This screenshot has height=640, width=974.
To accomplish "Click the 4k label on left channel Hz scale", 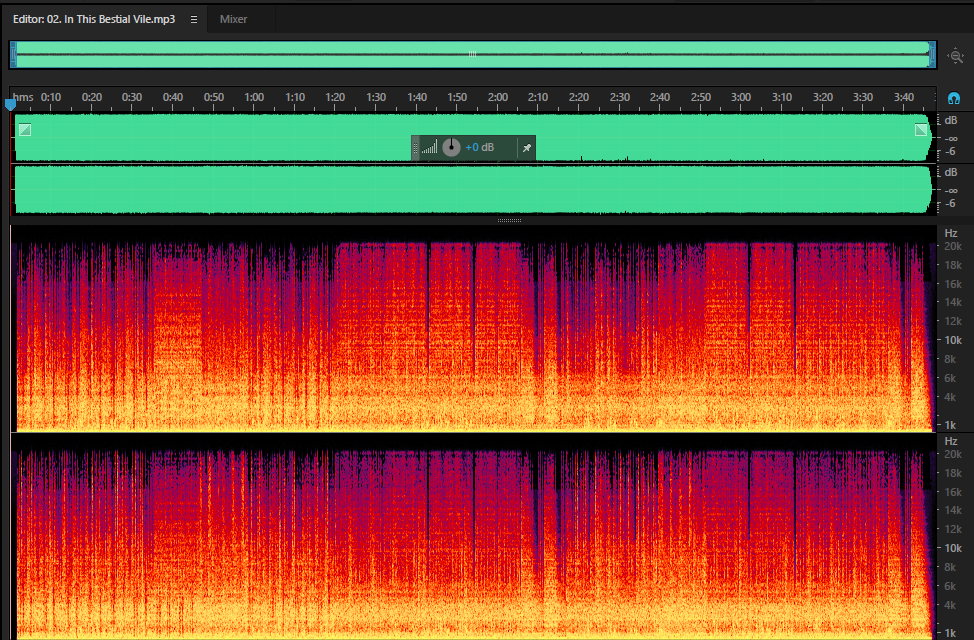I will tap(950, 396).
